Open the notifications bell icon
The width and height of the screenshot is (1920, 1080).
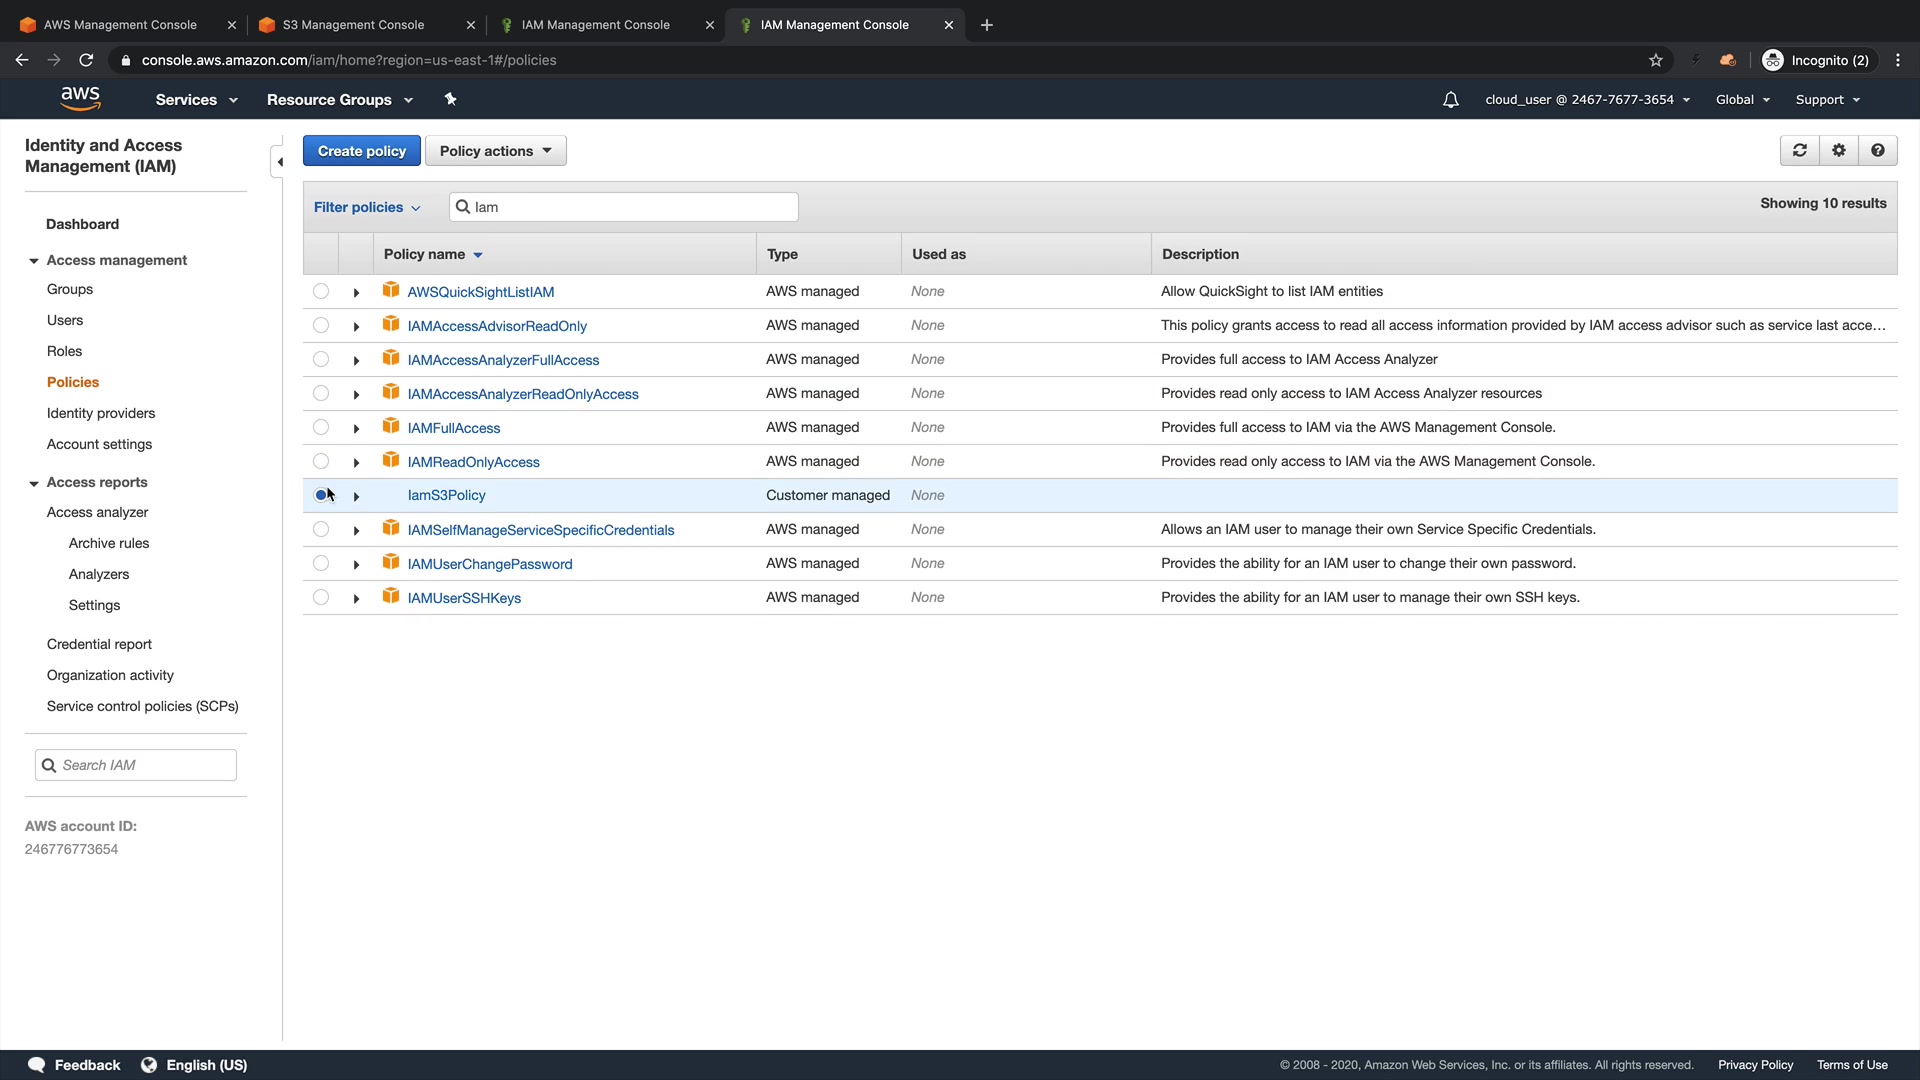[x=1450, y=100]
